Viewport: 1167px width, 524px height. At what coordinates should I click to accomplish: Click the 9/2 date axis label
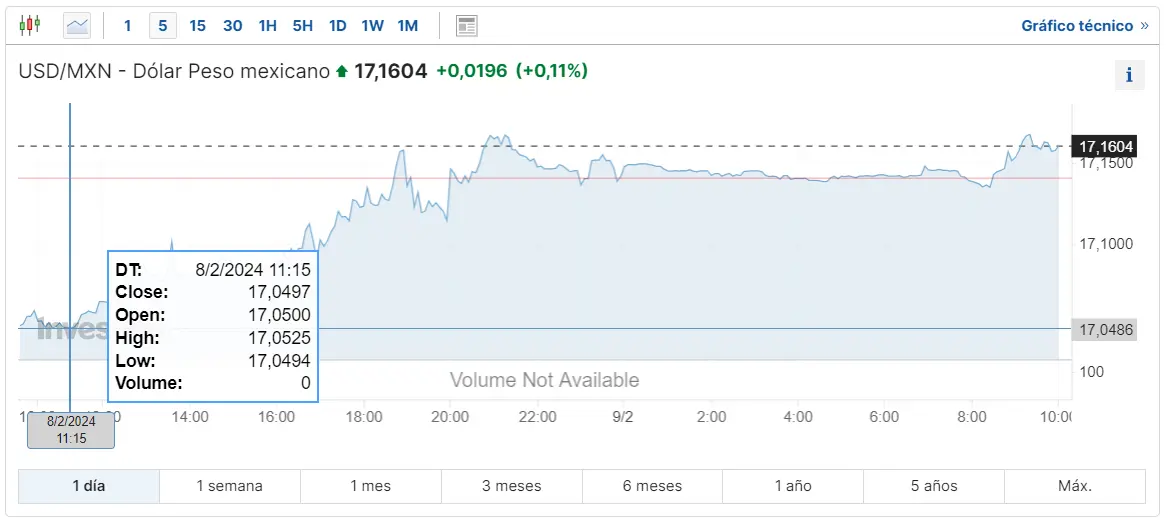coord(623,418)
